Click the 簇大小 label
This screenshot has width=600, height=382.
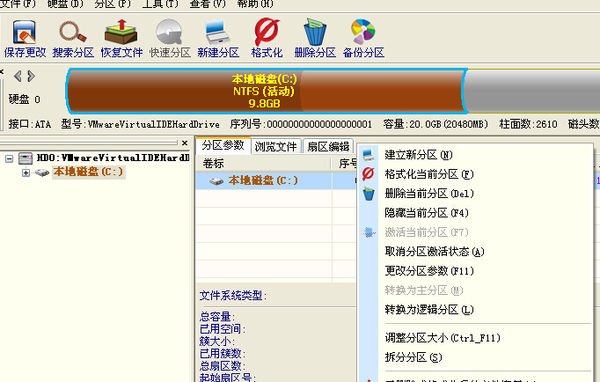[x=217, y=341]
